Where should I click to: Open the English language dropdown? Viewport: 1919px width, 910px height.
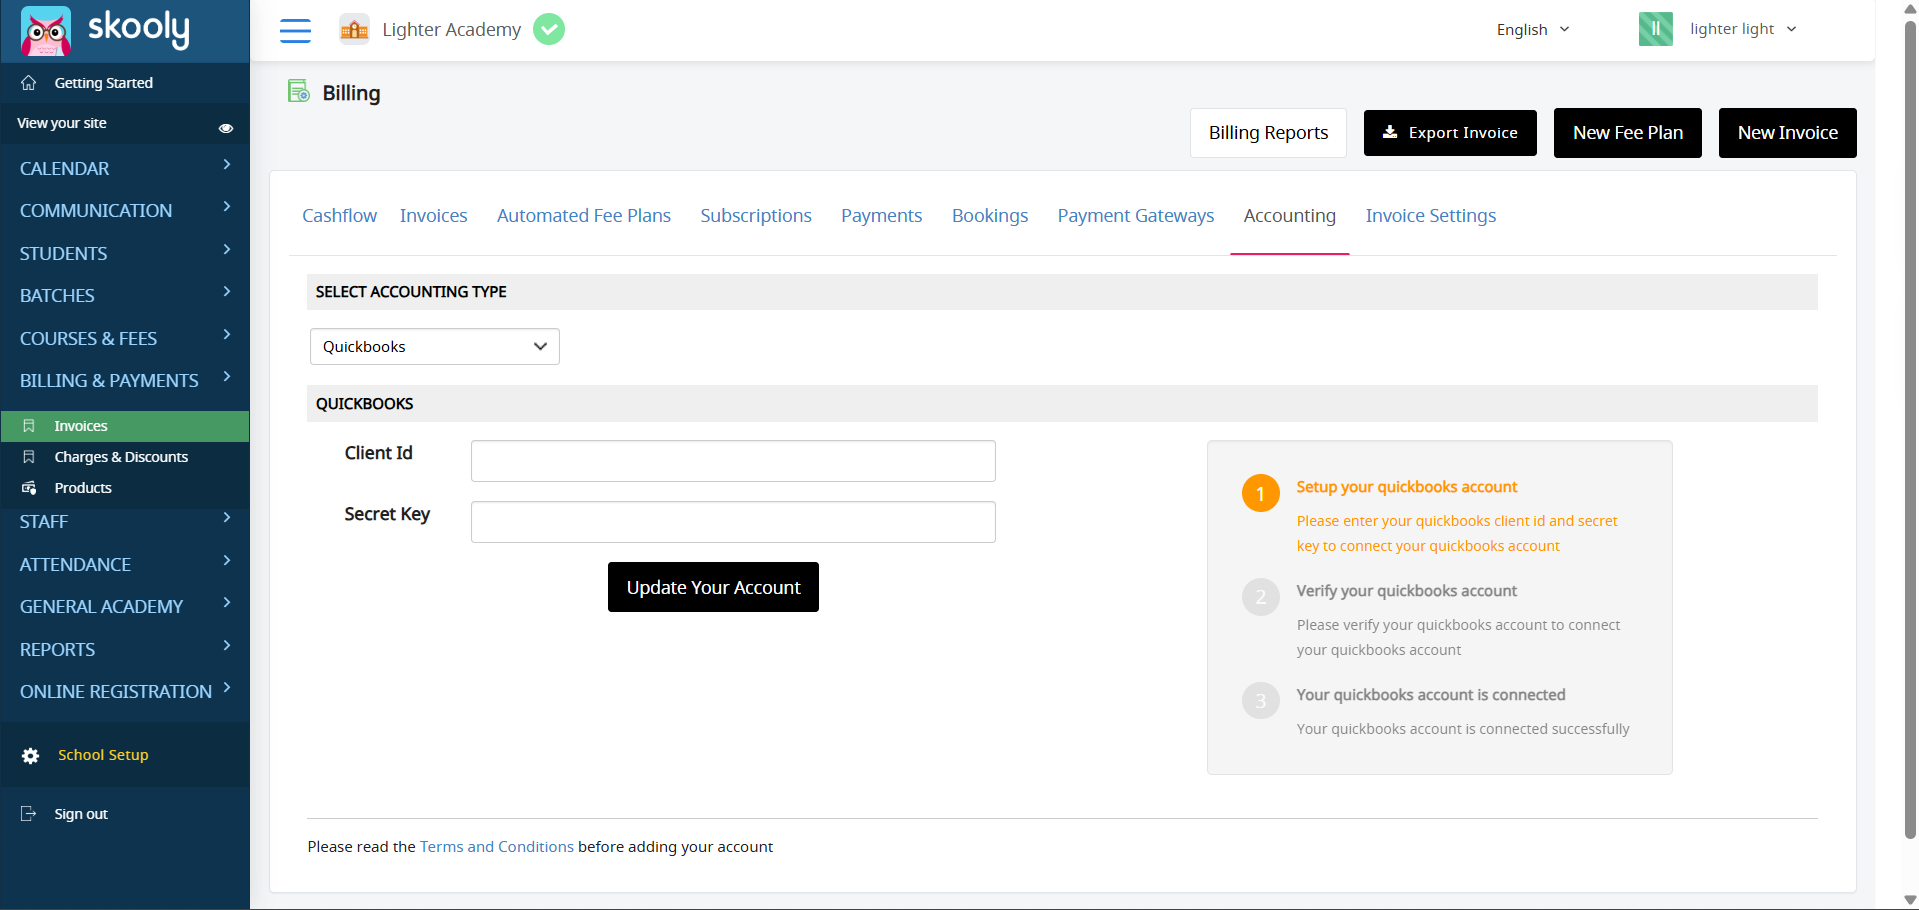tap(1533, 30)
